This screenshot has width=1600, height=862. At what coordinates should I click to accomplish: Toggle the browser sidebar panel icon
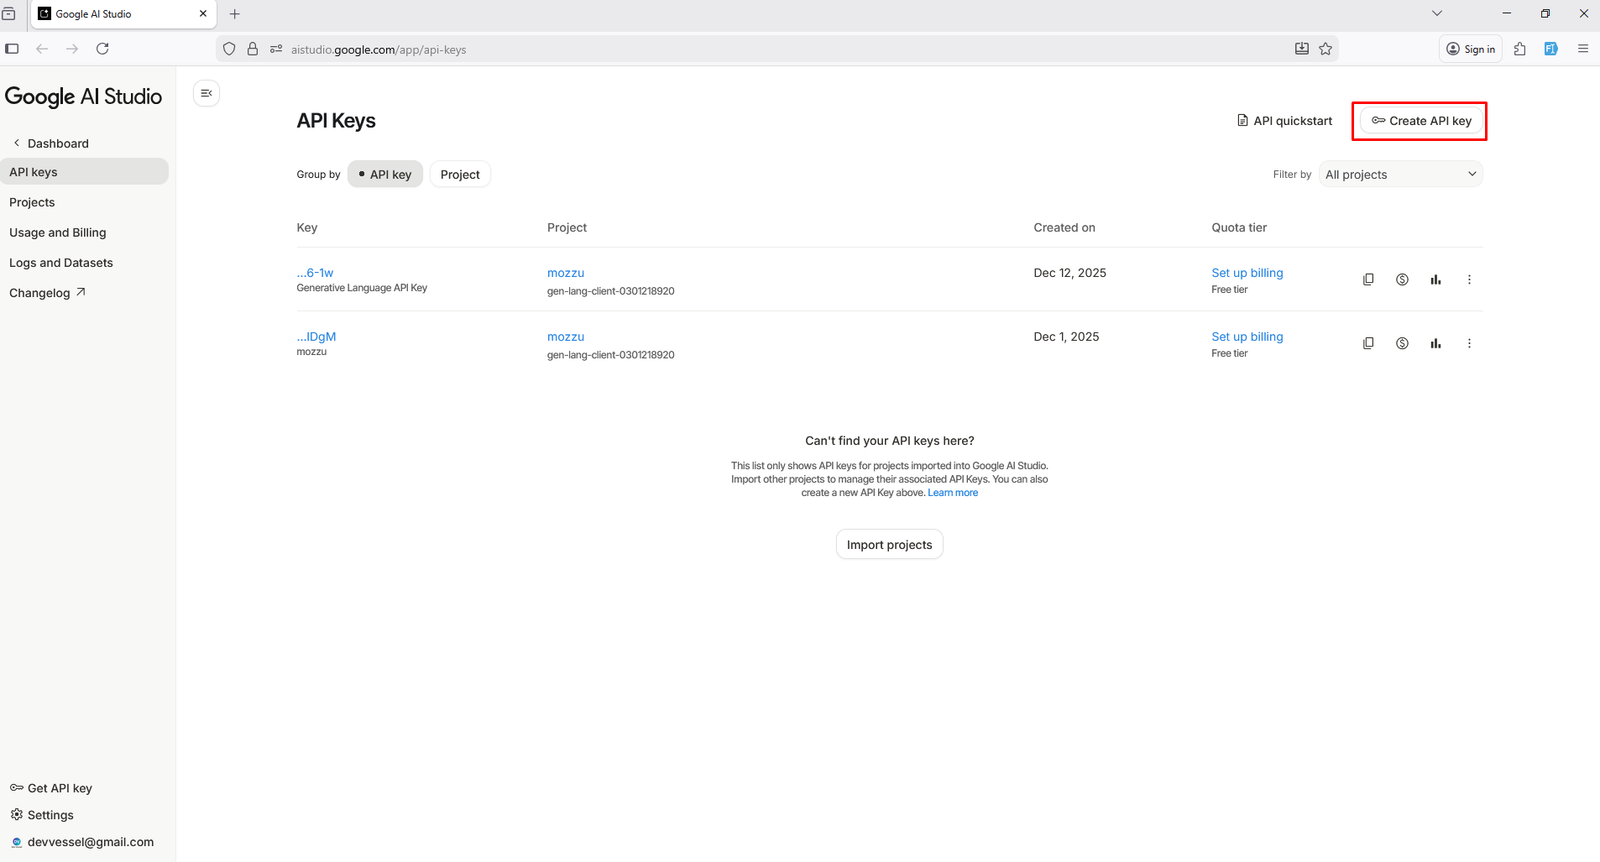pos(12,49)
